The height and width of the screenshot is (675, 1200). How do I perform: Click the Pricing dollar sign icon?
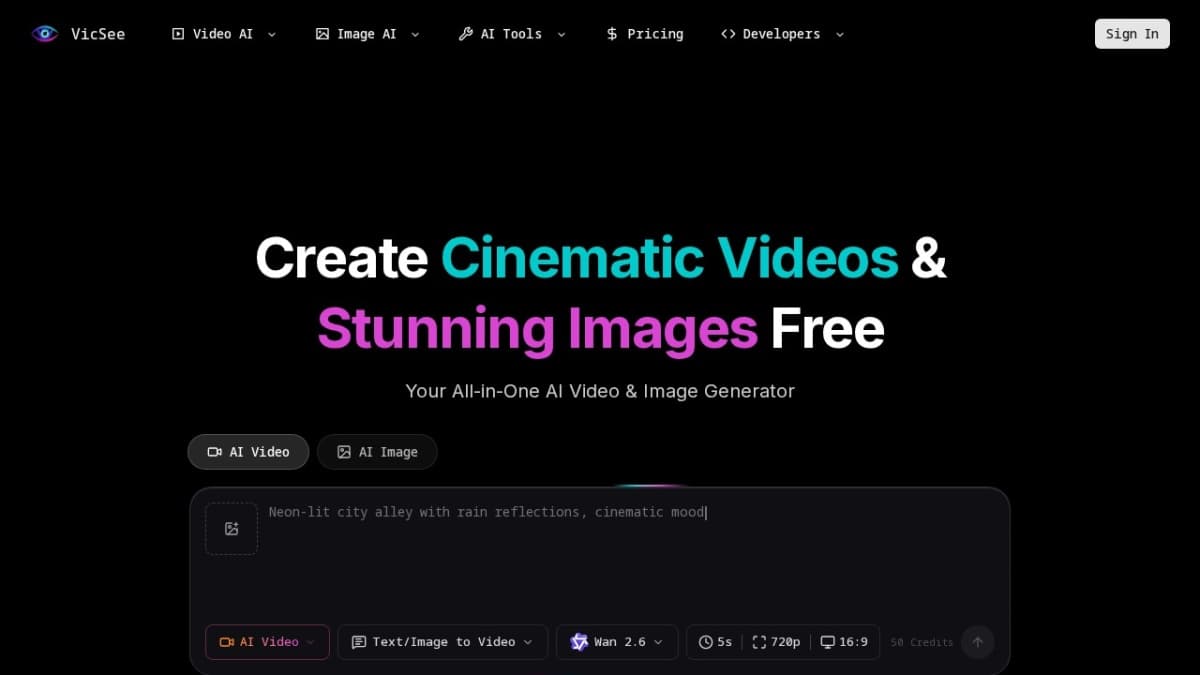click(x=612, y=34)
